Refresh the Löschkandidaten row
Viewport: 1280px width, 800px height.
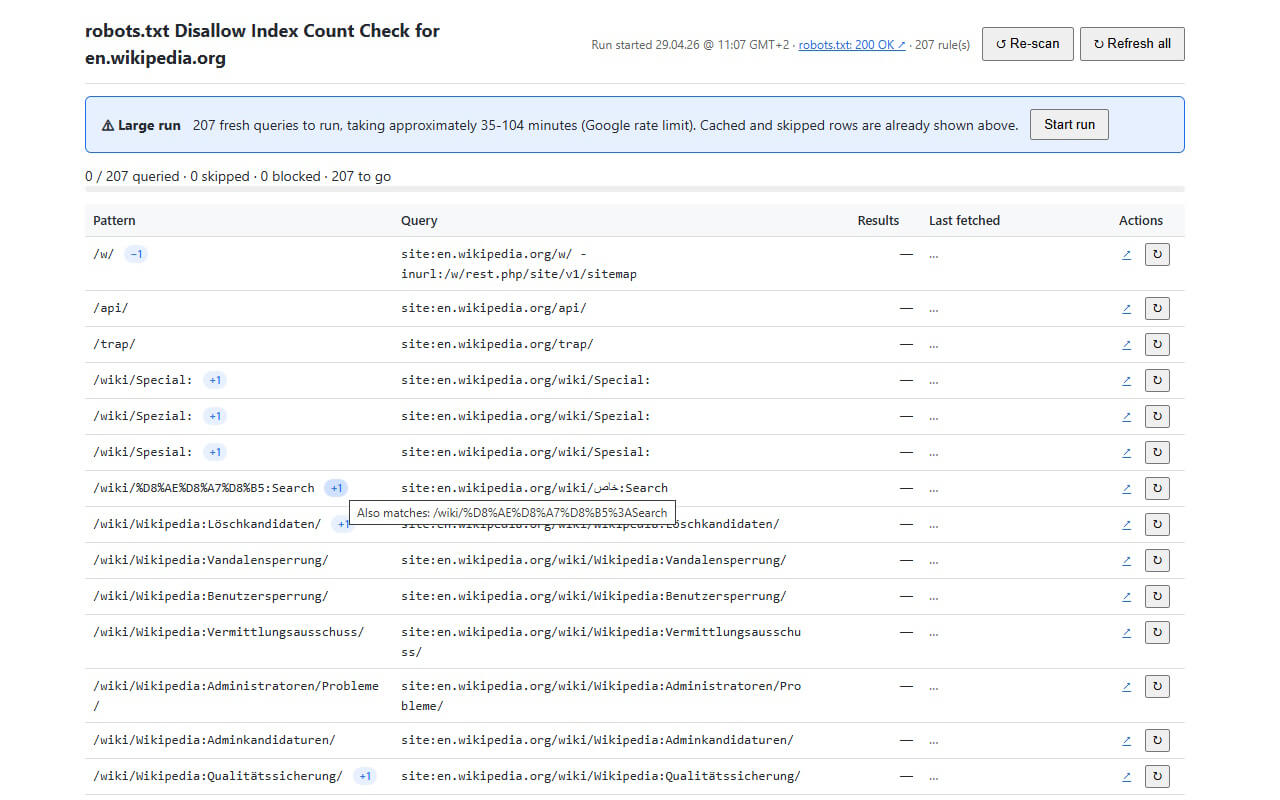1157,524
